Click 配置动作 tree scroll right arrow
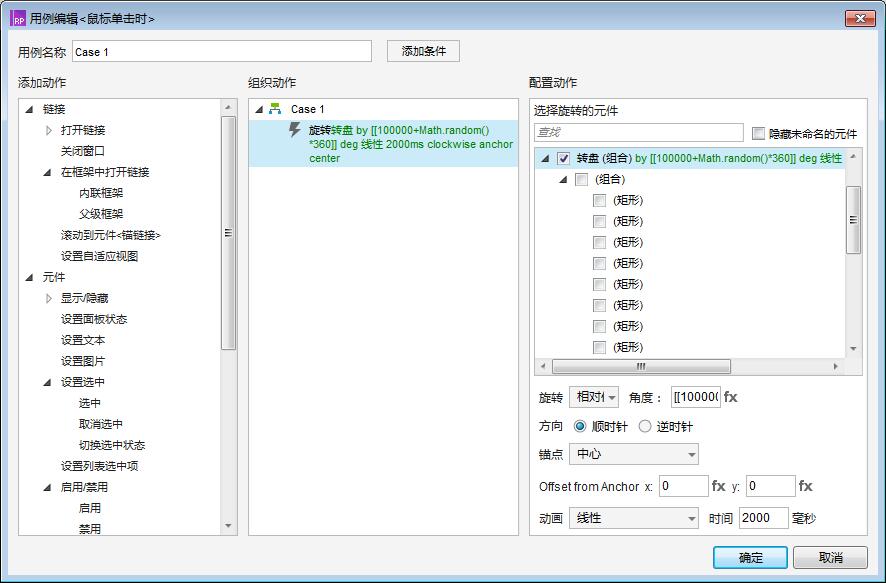886x583 pixels. click(x=836, y=367)
